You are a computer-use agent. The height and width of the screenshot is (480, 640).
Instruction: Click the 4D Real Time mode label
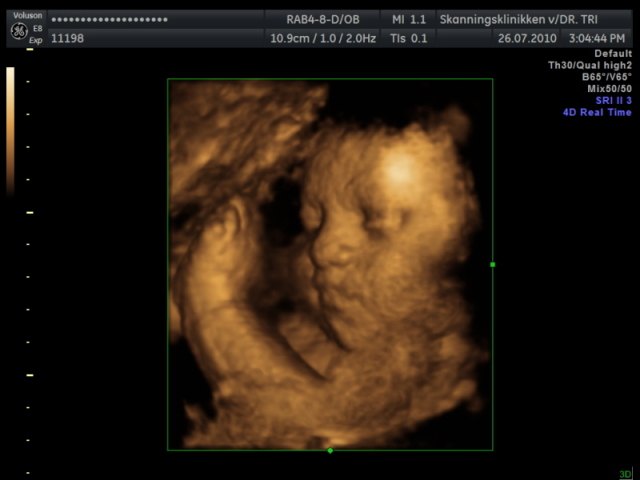tap(597, 113)
